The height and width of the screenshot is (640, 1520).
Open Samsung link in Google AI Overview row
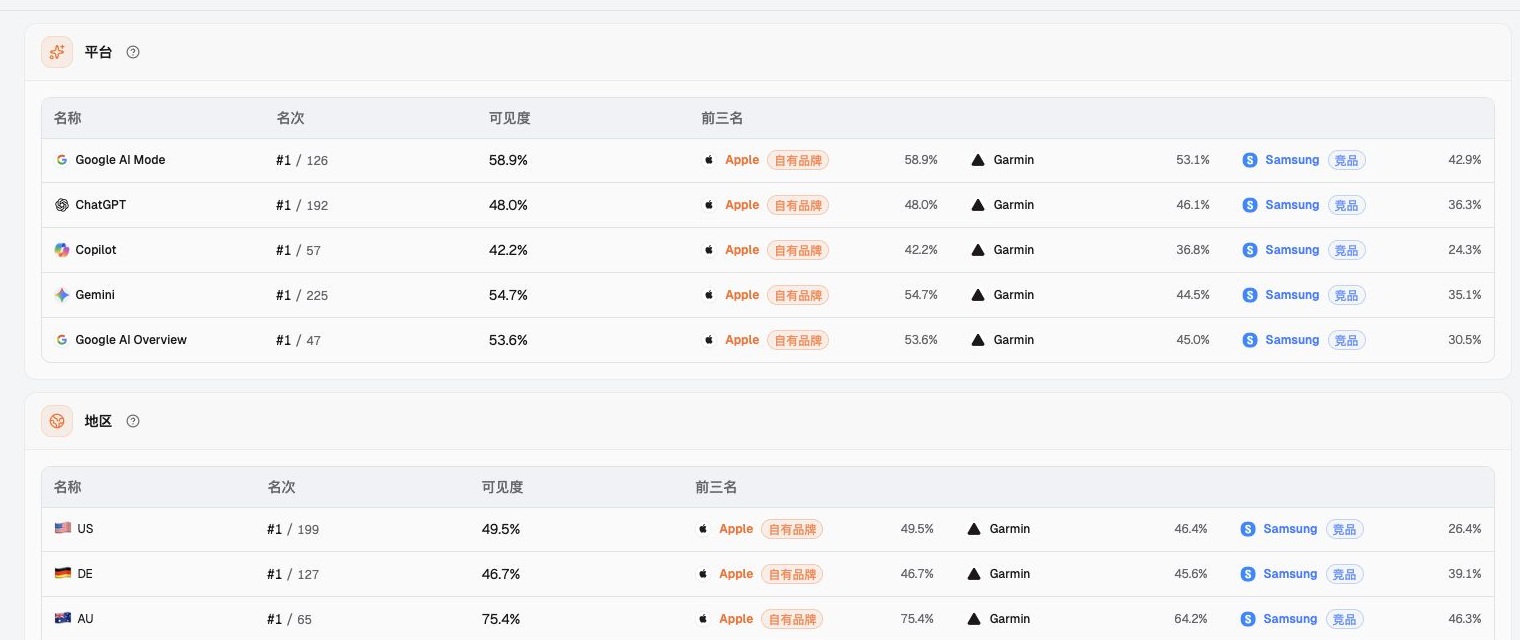1292,340
